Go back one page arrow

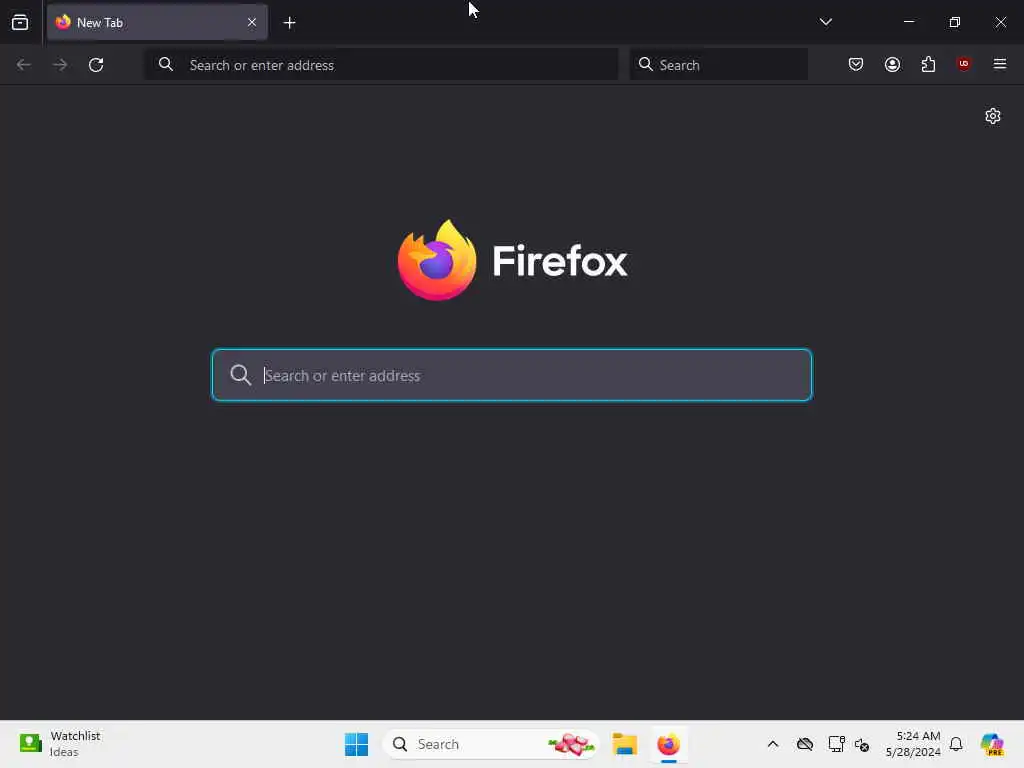(24, 65)
